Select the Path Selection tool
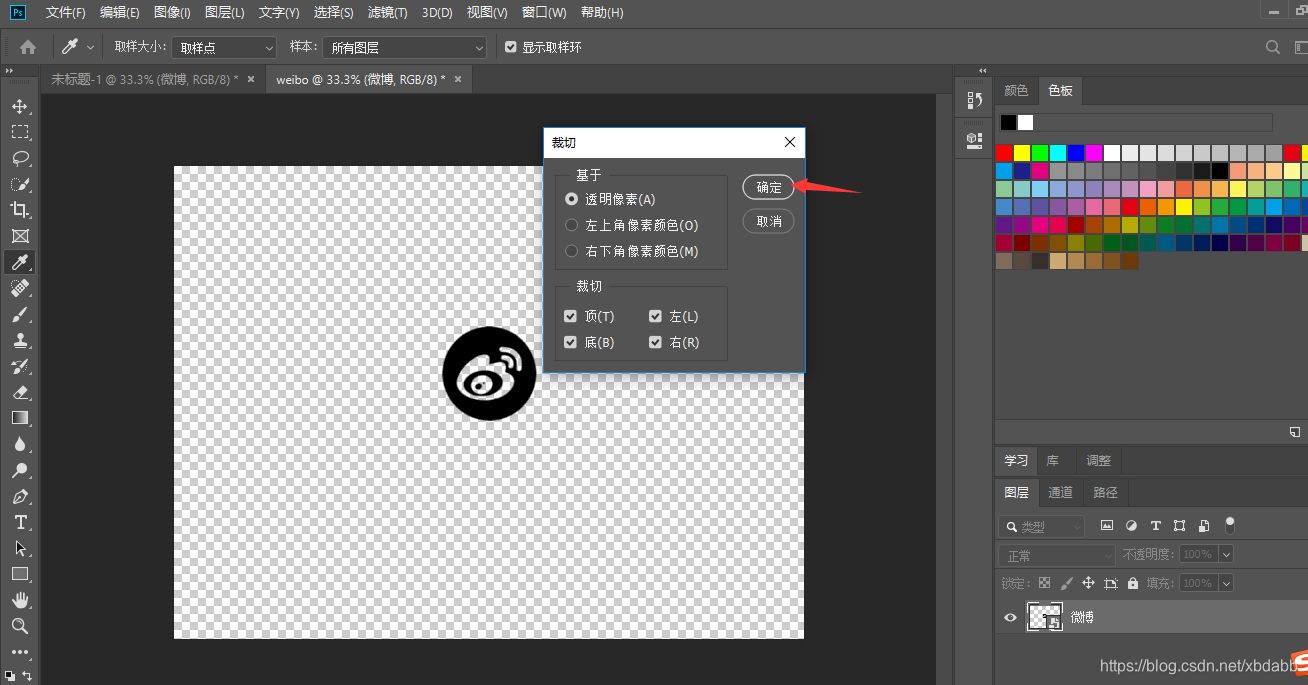Screen dimensions: 1308x685 point(20,548)
